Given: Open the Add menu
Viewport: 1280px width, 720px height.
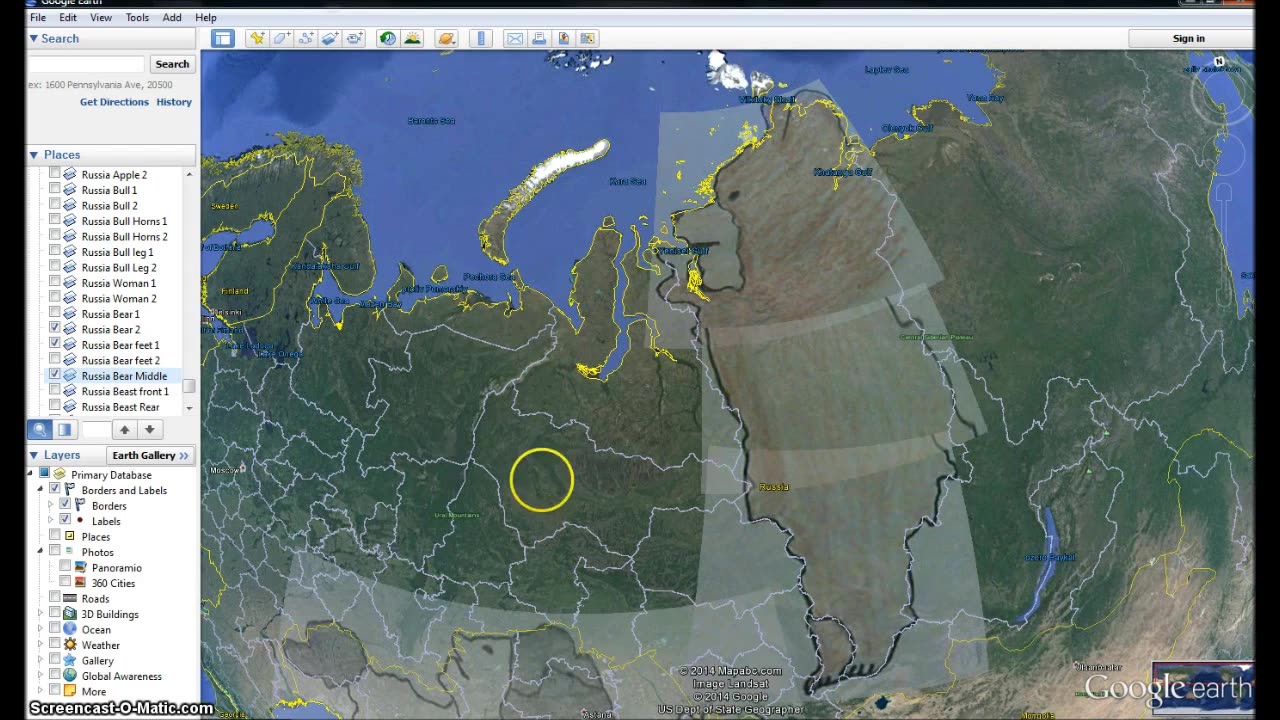Looking at the screenshot, I should 172,17.
